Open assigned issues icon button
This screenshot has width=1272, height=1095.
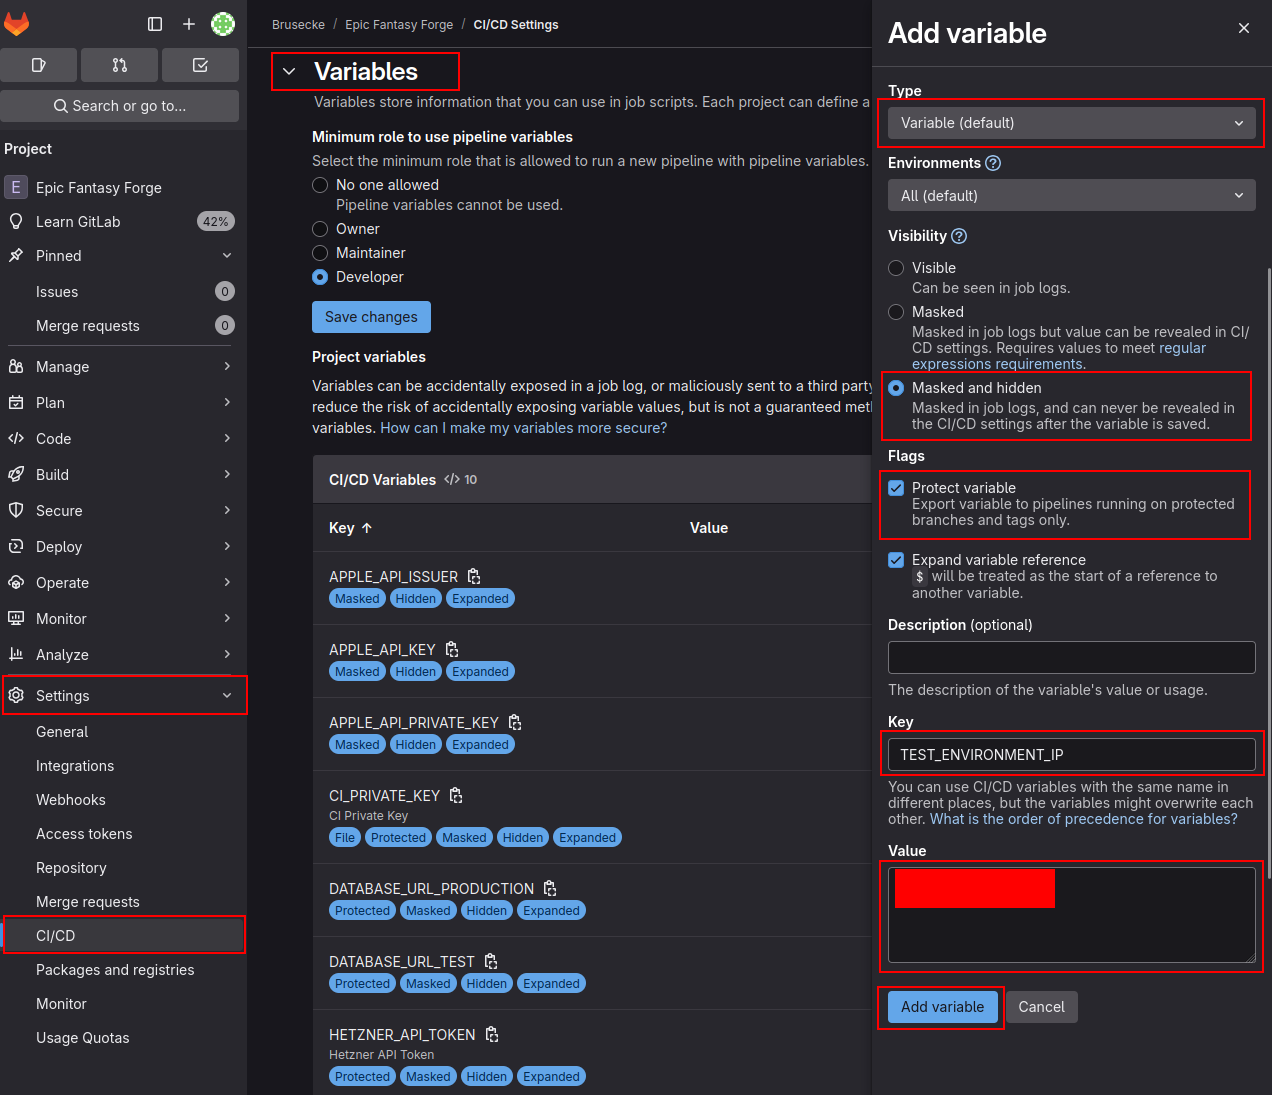click(39, 65)
